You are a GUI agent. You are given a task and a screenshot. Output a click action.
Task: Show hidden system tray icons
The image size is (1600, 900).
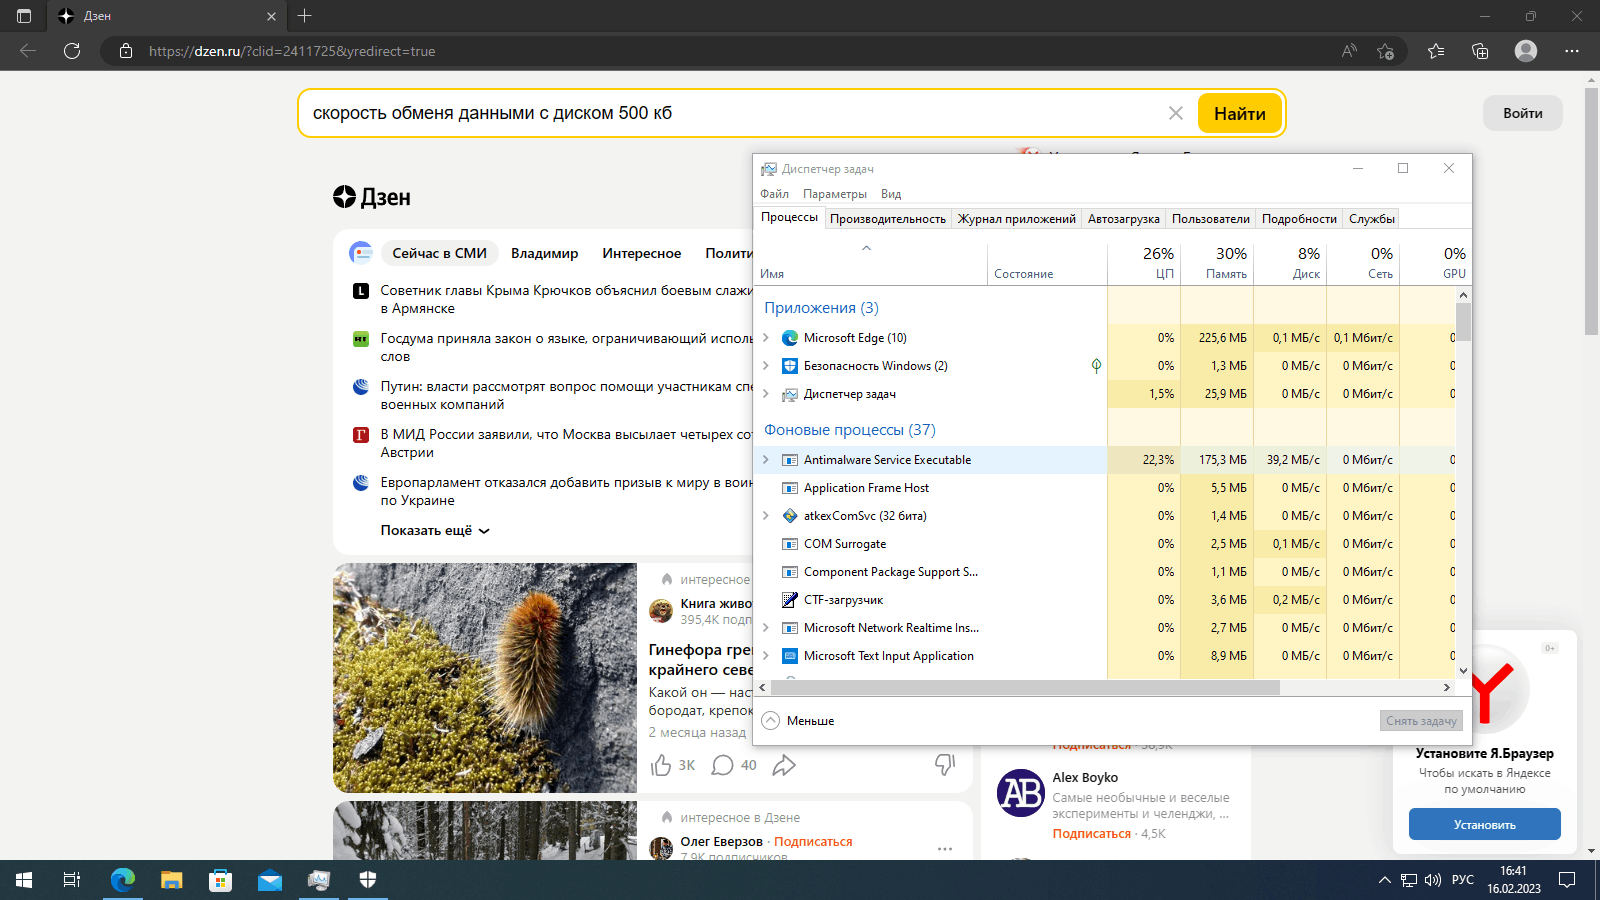1385,880
